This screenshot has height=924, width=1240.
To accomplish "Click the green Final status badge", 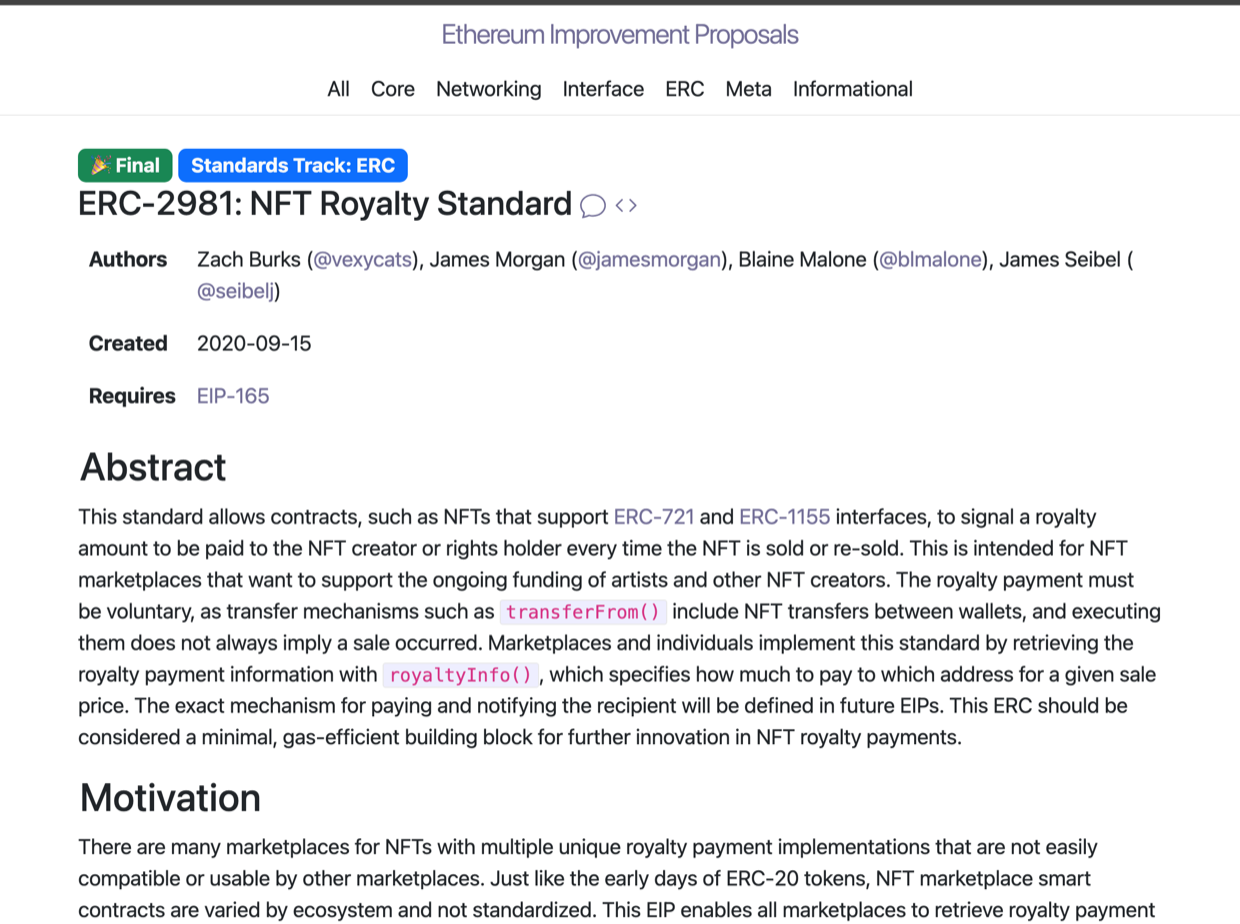I will tap(125, 165).
